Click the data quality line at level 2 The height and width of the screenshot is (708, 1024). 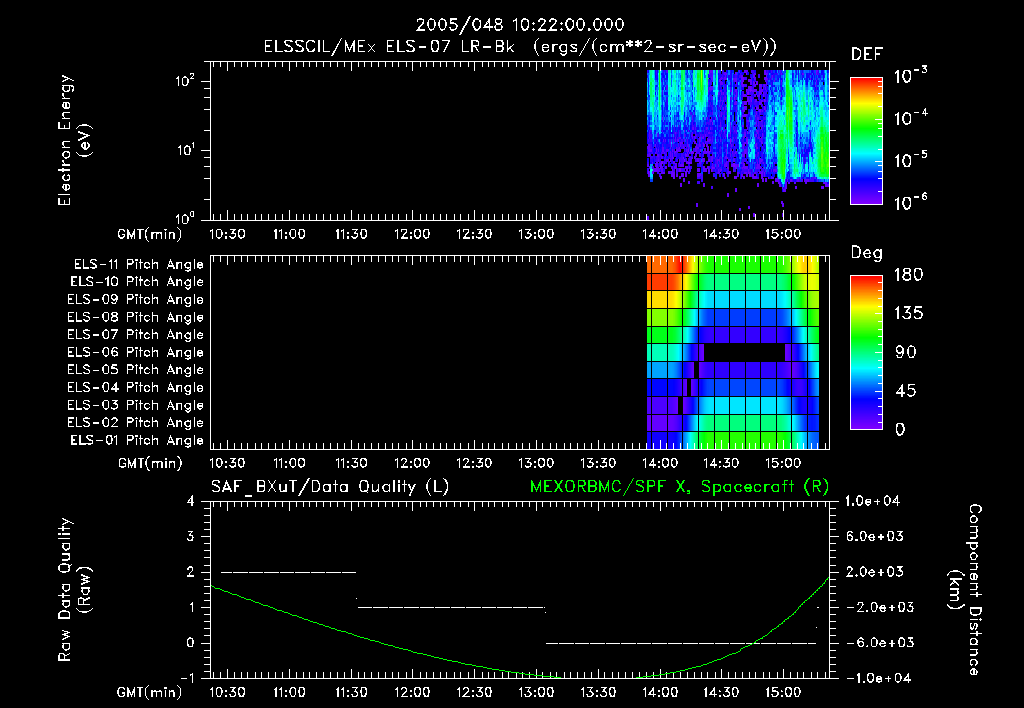(289, 572)
